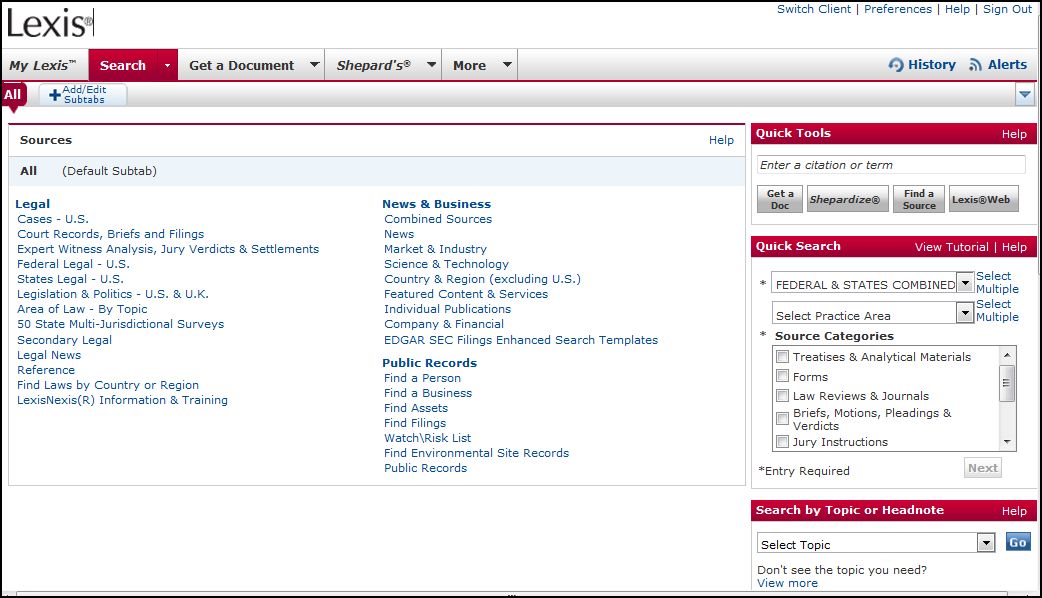Click the Alerts feed icon

(976, 65)
